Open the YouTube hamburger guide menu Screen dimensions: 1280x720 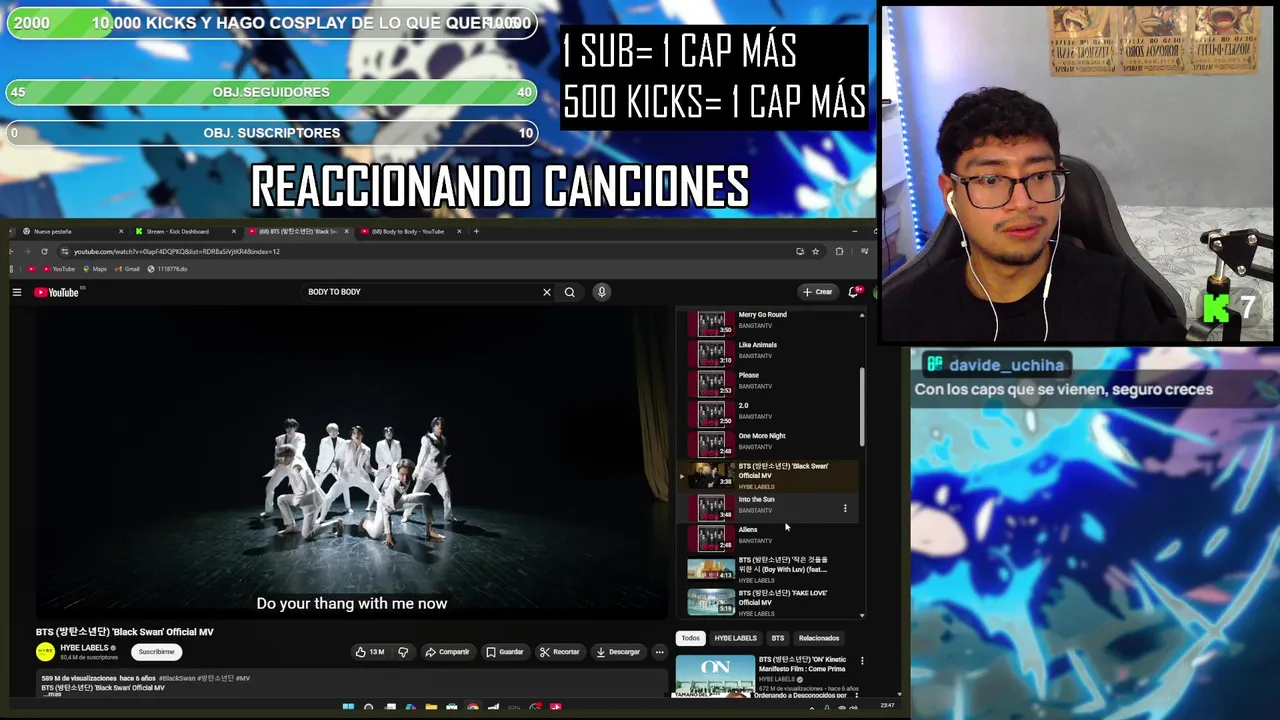[17, 292]
